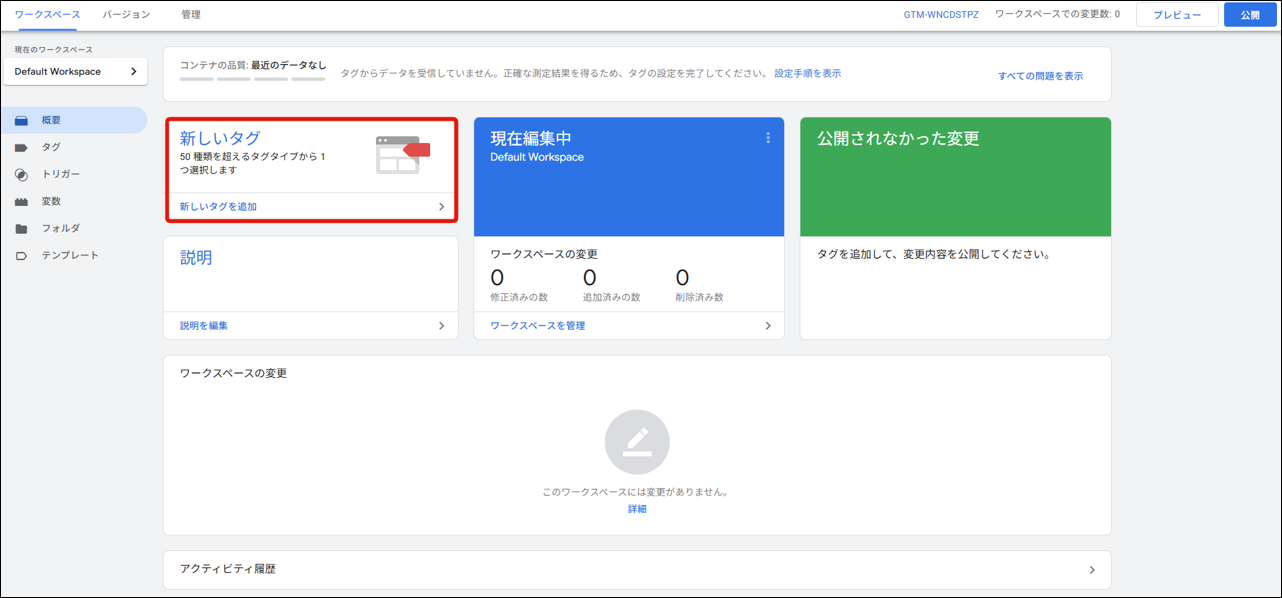Click pencil icon in ワークスペースの変更 panel
Viewport: 1282px width, 598px height.
[637, 442]
